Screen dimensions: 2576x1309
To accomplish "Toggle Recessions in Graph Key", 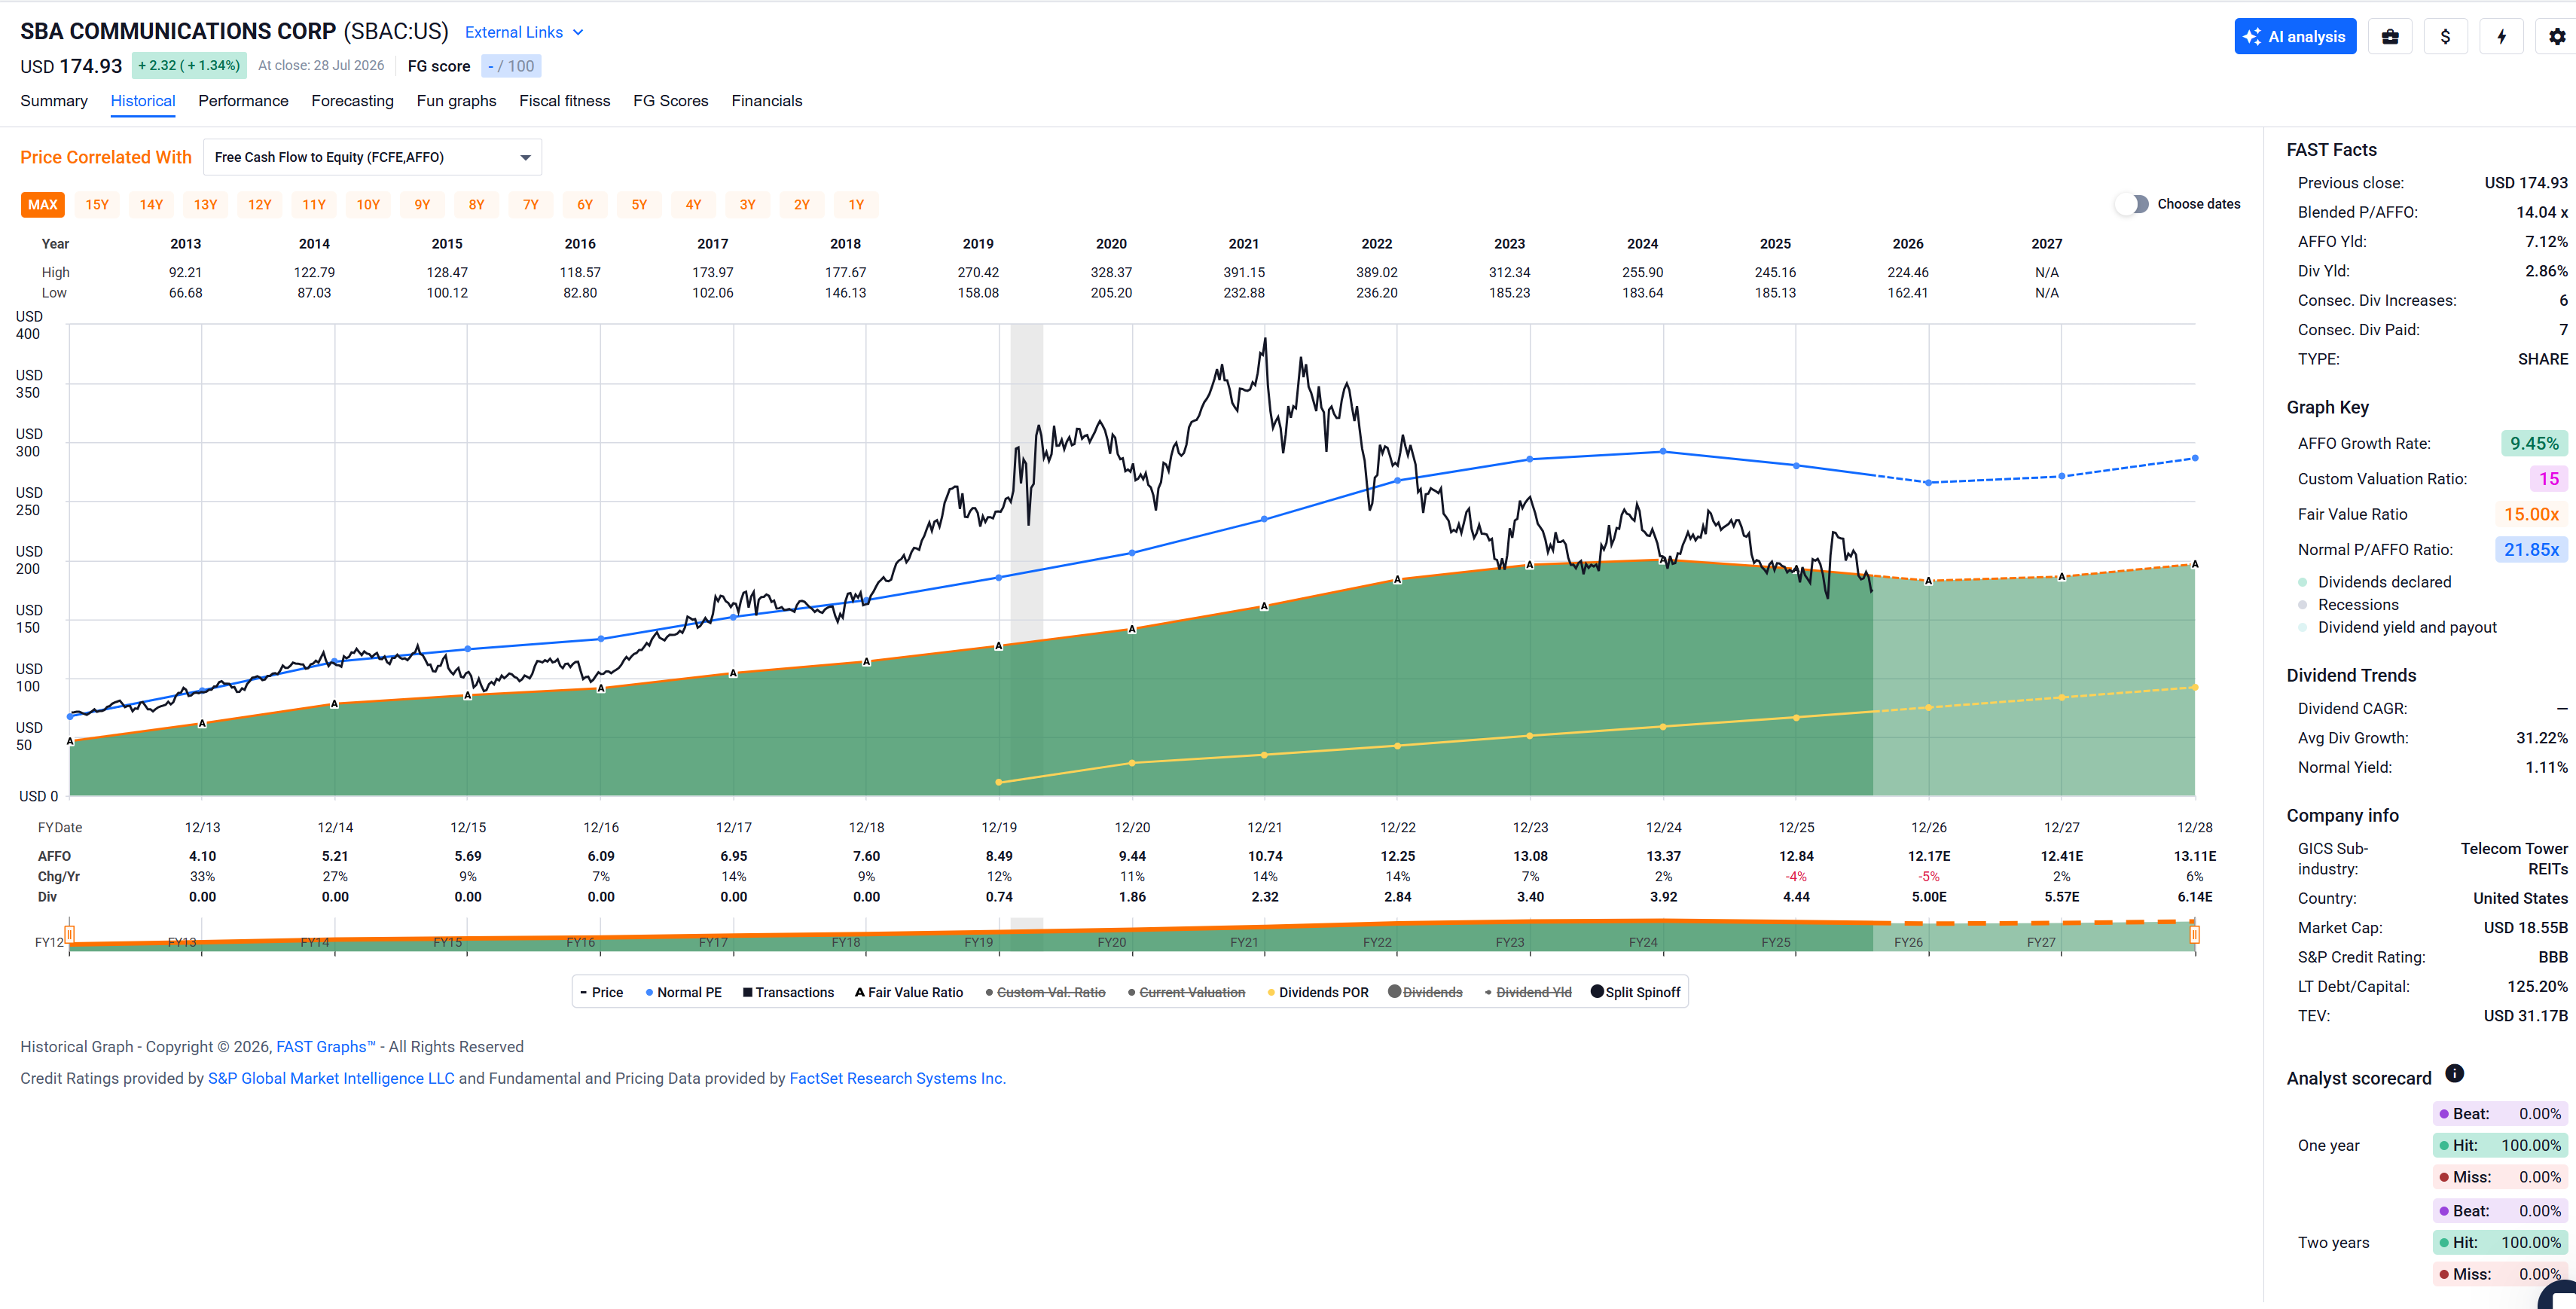I will click(x=2346, y=605).
